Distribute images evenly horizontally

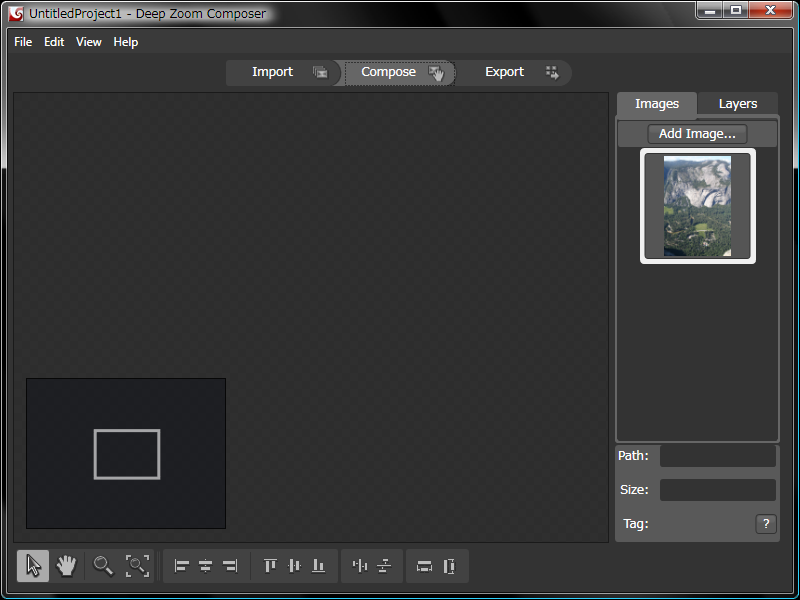(x=360, y=566)
